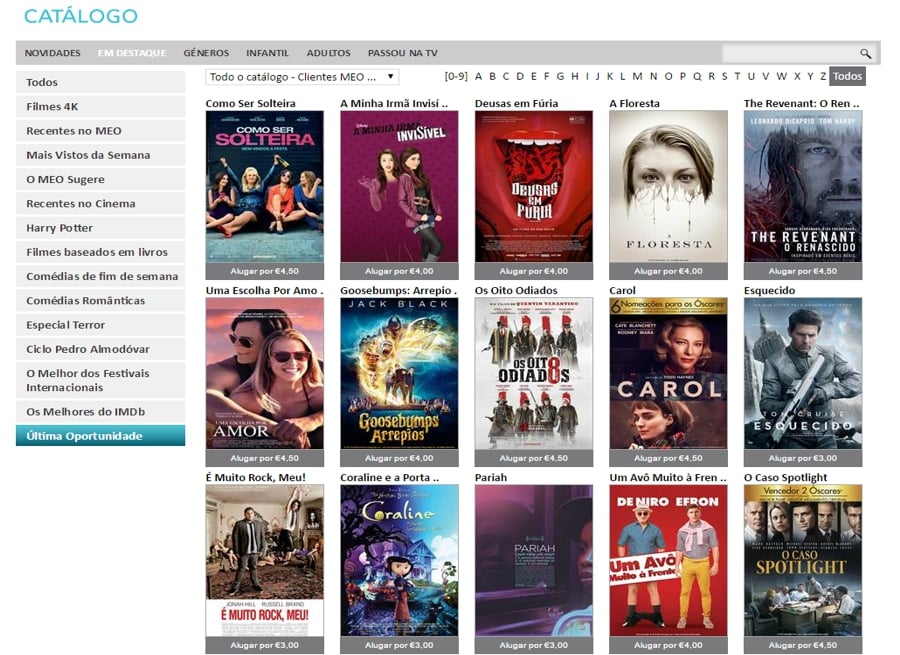Open the 'Todo o catálogo - Clientes MEO' dropdown
Viewport: 900px width, 655px height.
302,77
